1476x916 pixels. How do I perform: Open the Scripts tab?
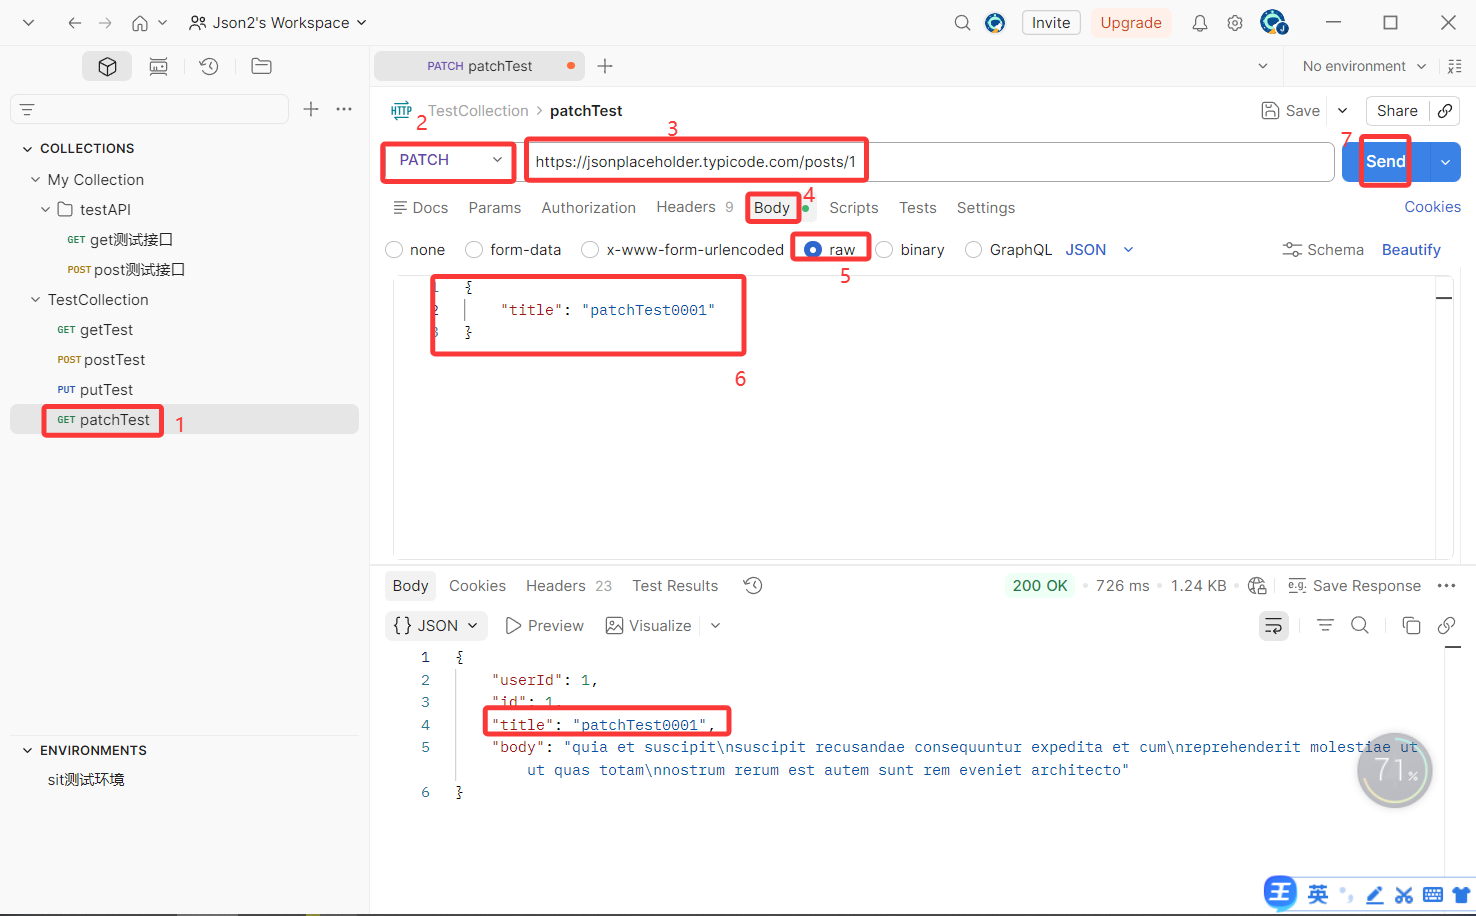tap(853, 208)
